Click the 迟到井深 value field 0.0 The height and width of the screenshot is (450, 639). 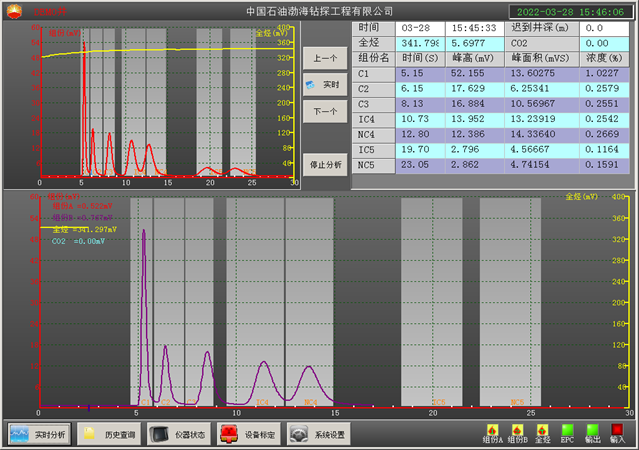(x=604, y=28)
